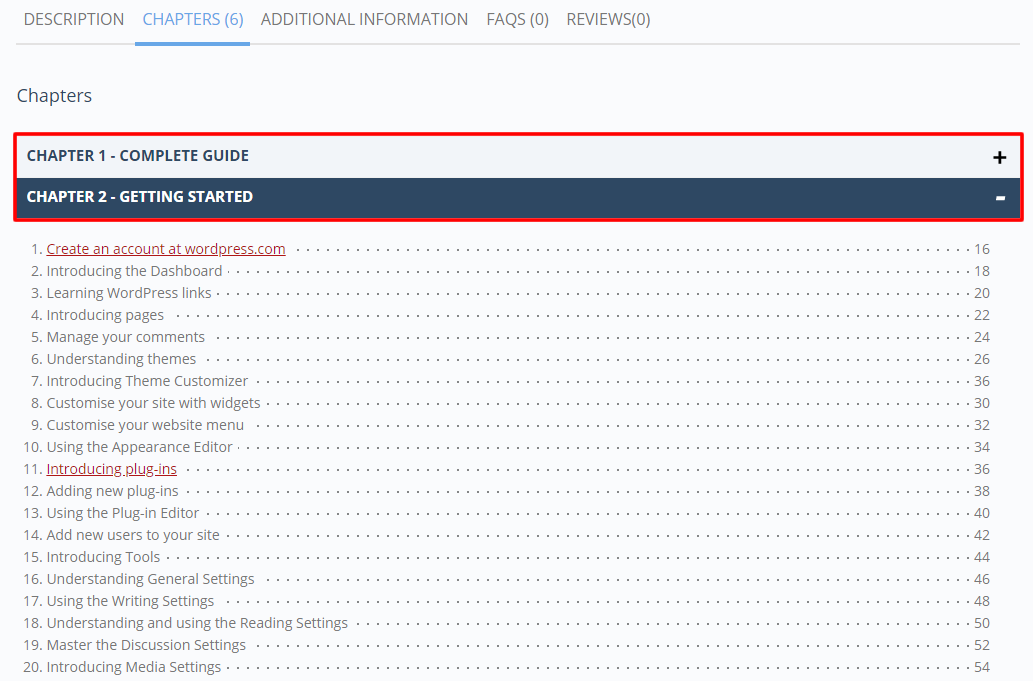Go to the FAQs (0) tab
Screen dimensions: 1033x681
tap(517, 19)
